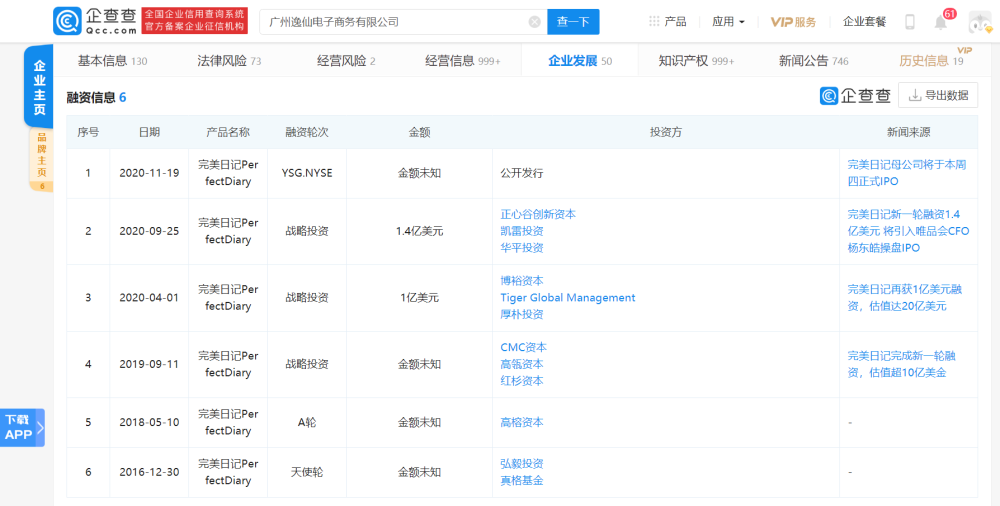Switch to 历史信息 VIP tab
1000x506 pixels.
(x=931, y=61)
